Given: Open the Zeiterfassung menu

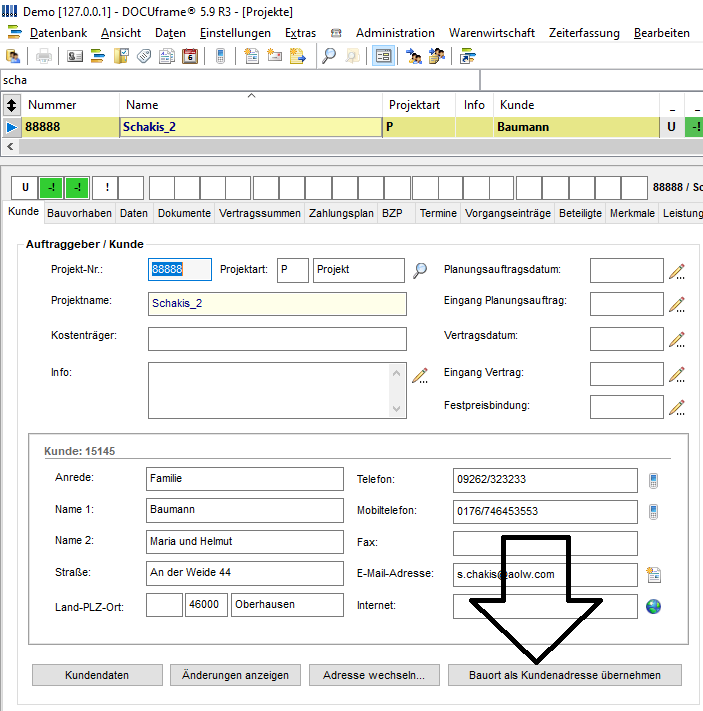Looking at the screenshot, I should [584, 33].
